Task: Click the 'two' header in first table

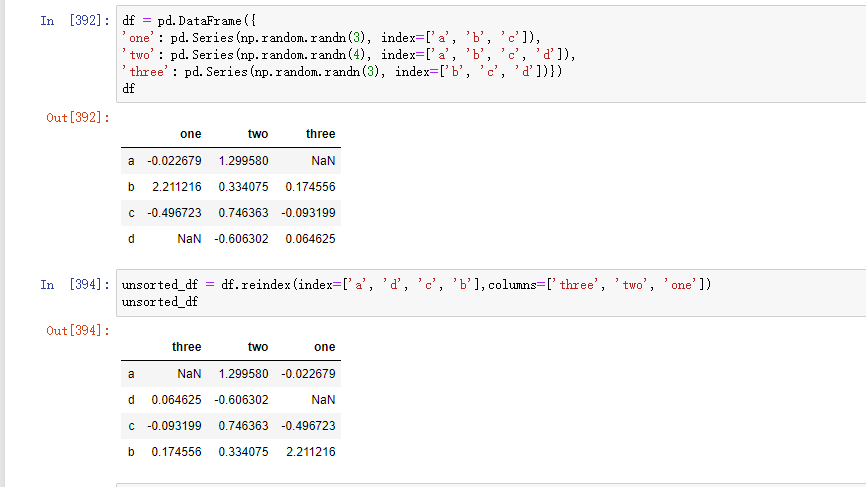Action: [x=257, y=134]
